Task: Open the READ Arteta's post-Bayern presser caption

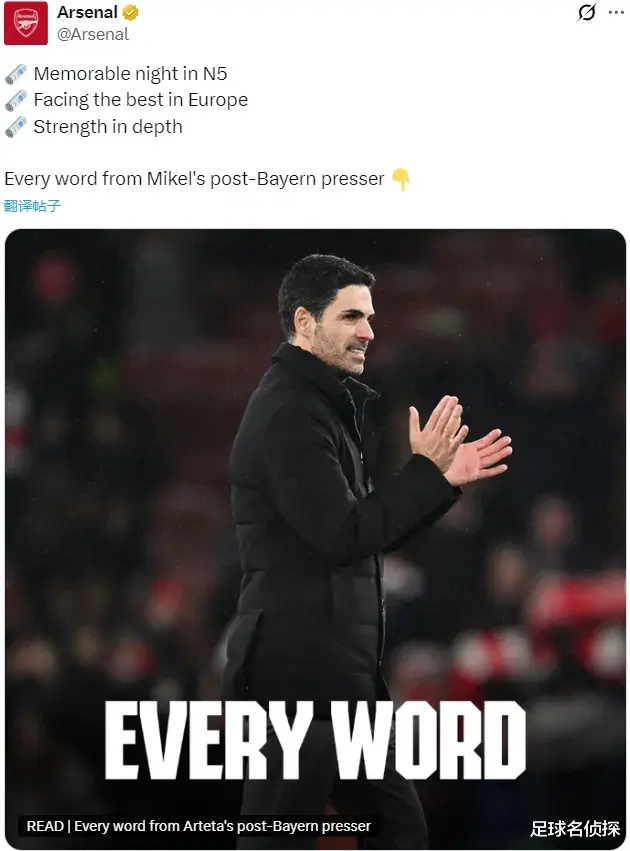Action: pyautogui.click(x=199, y=826)
